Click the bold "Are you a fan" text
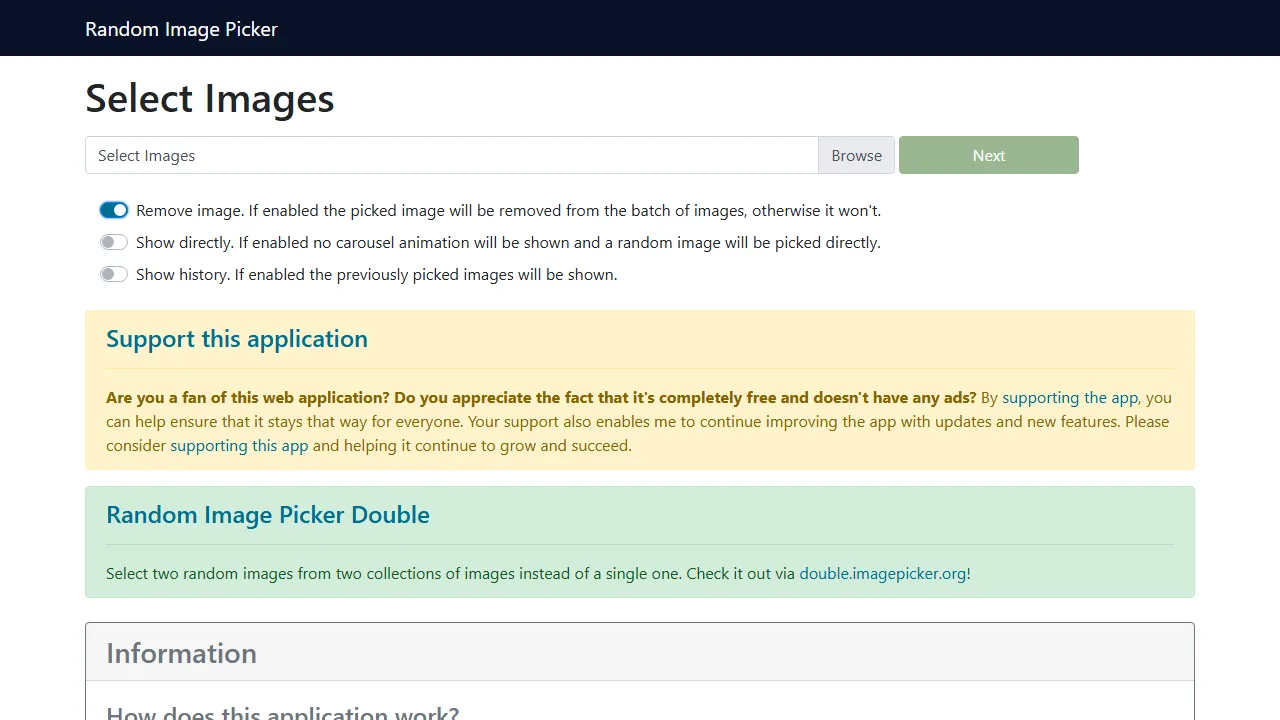 click(540, 398)
